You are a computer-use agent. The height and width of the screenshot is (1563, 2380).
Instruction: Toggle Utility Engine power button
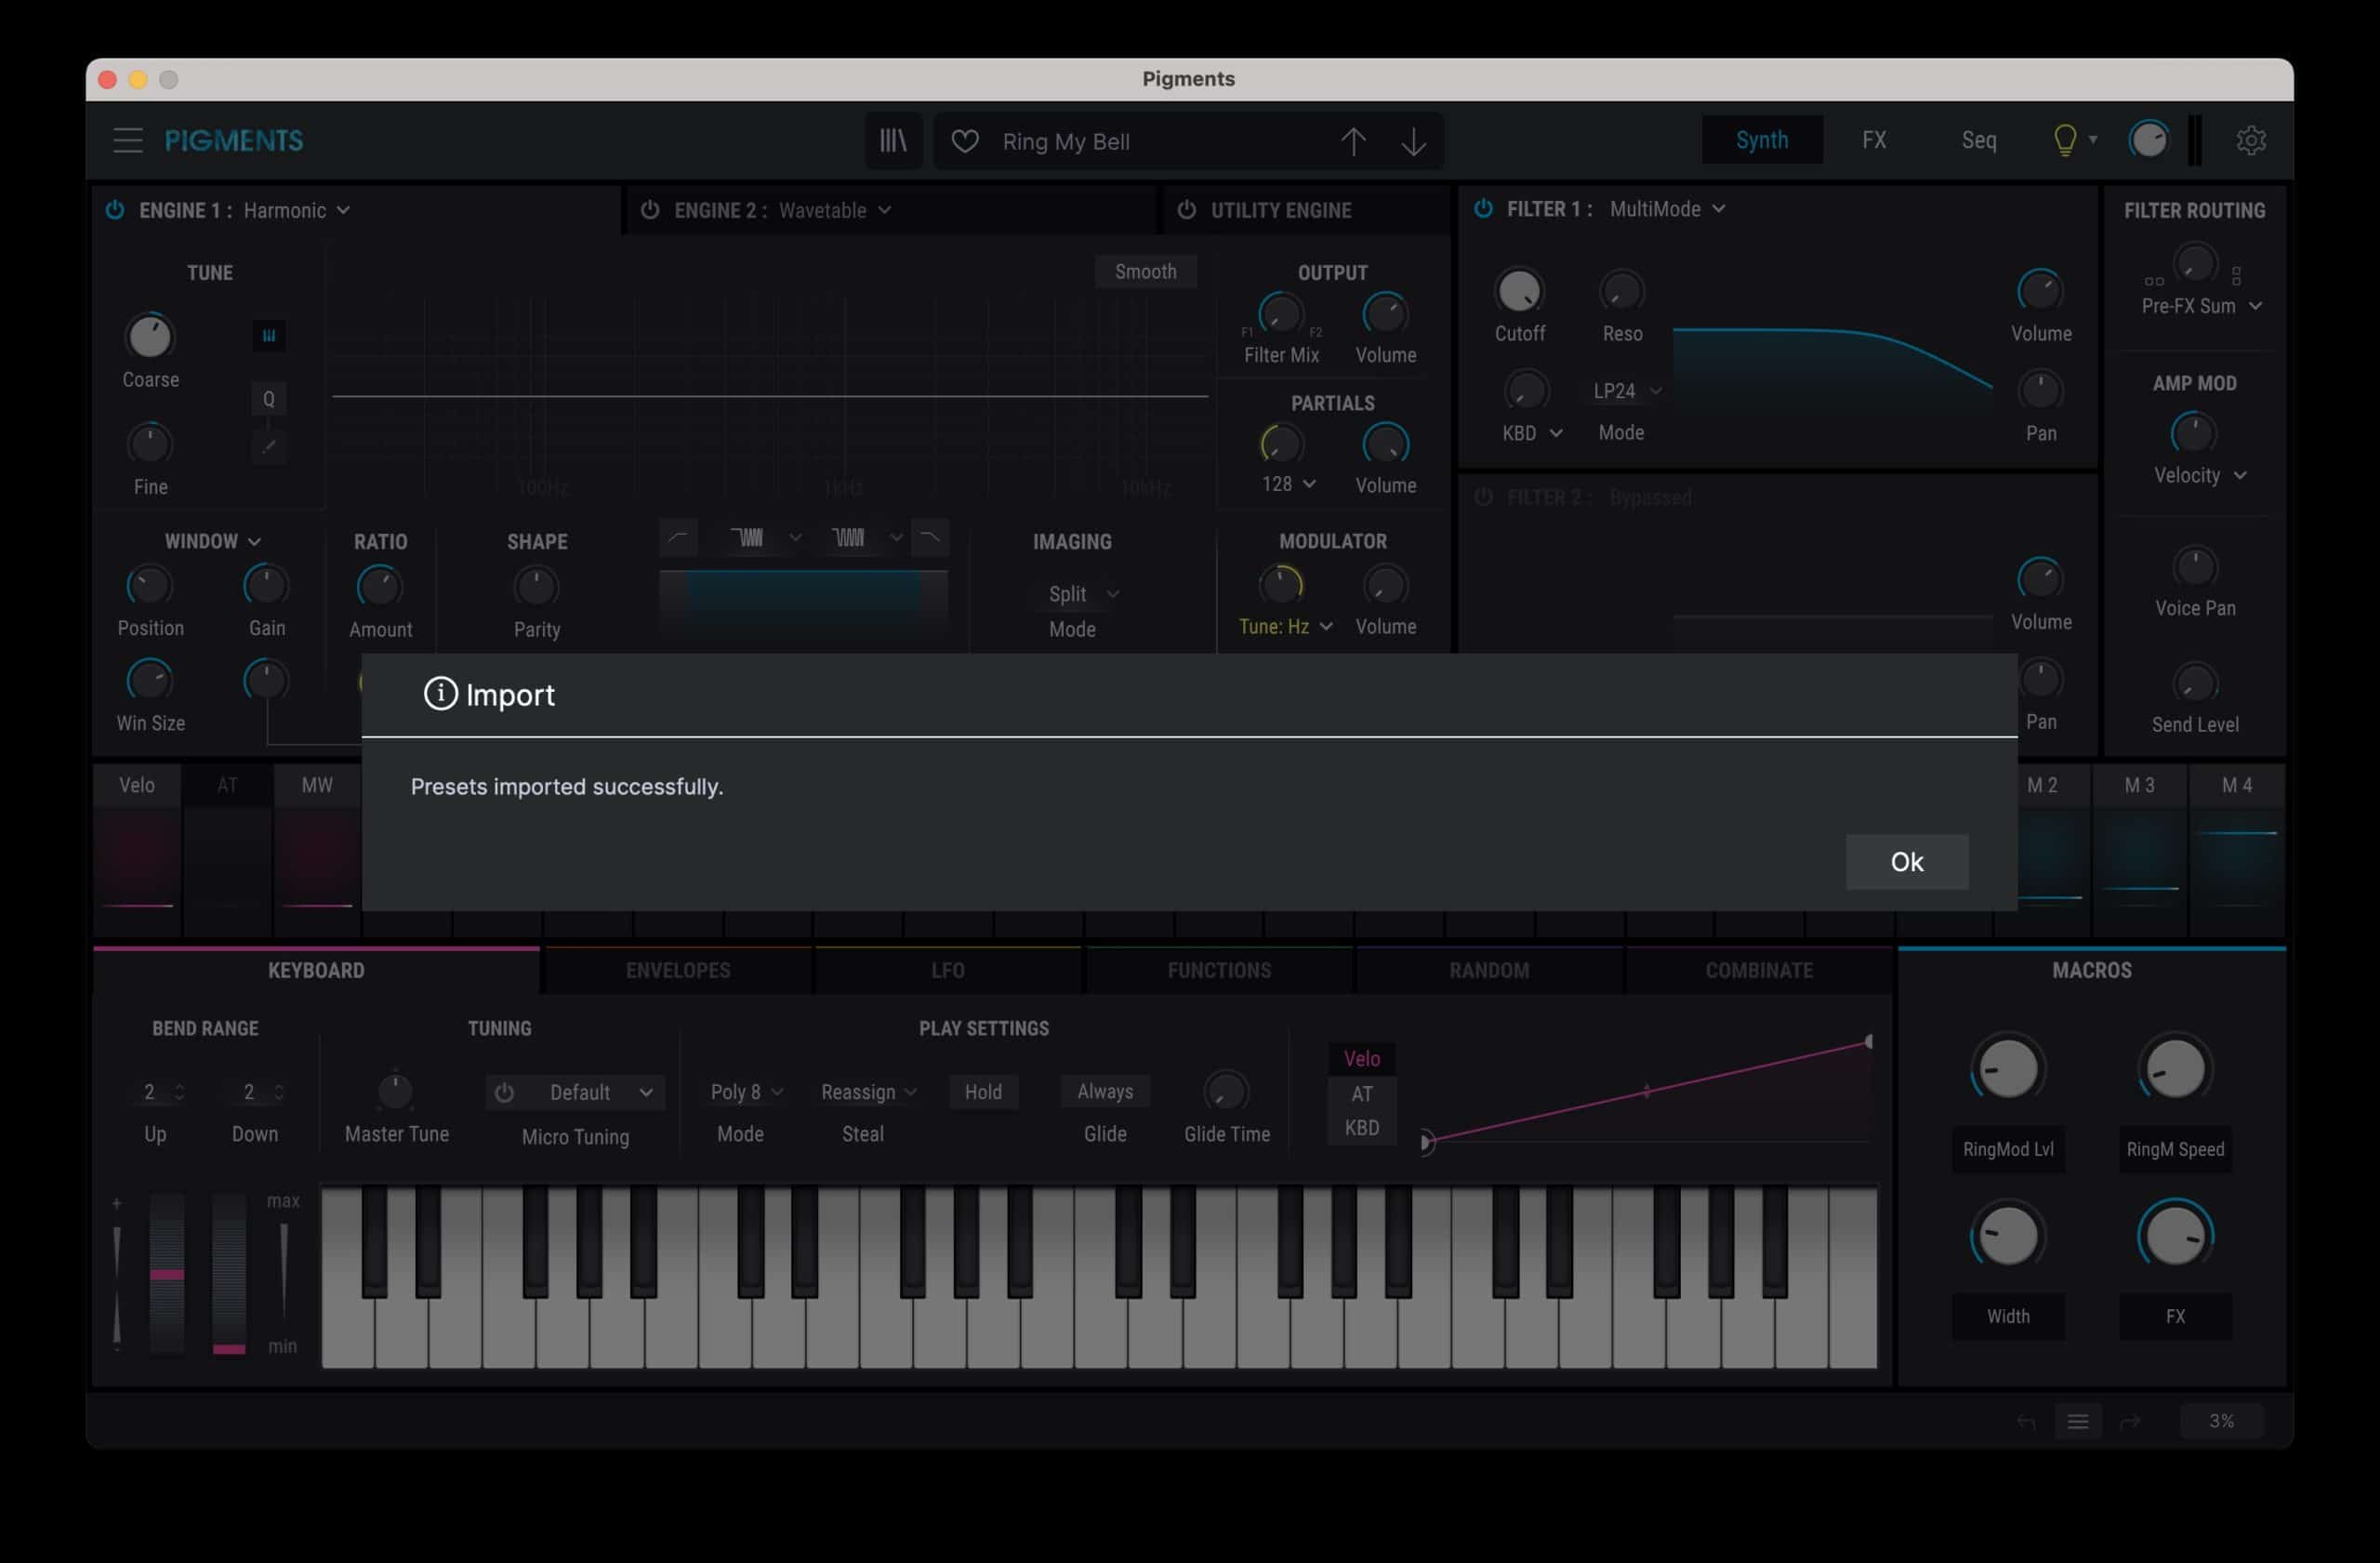1186,210
